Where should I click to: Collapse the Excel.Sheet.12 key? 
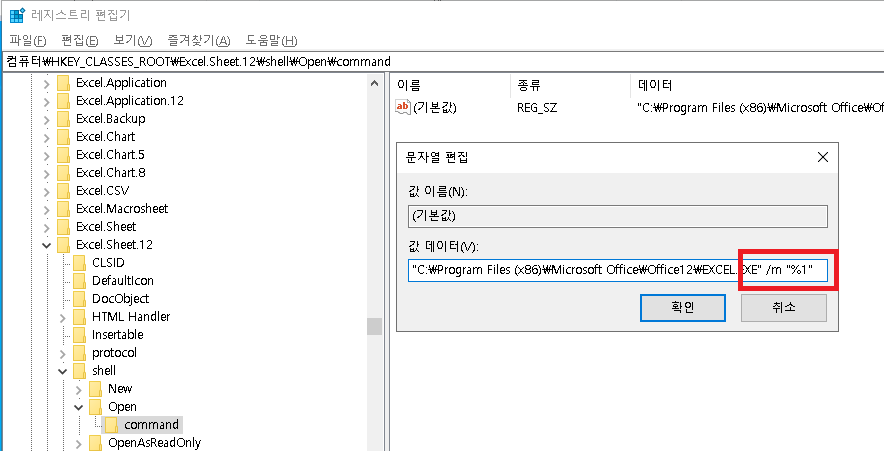click(x=47, y=245)
